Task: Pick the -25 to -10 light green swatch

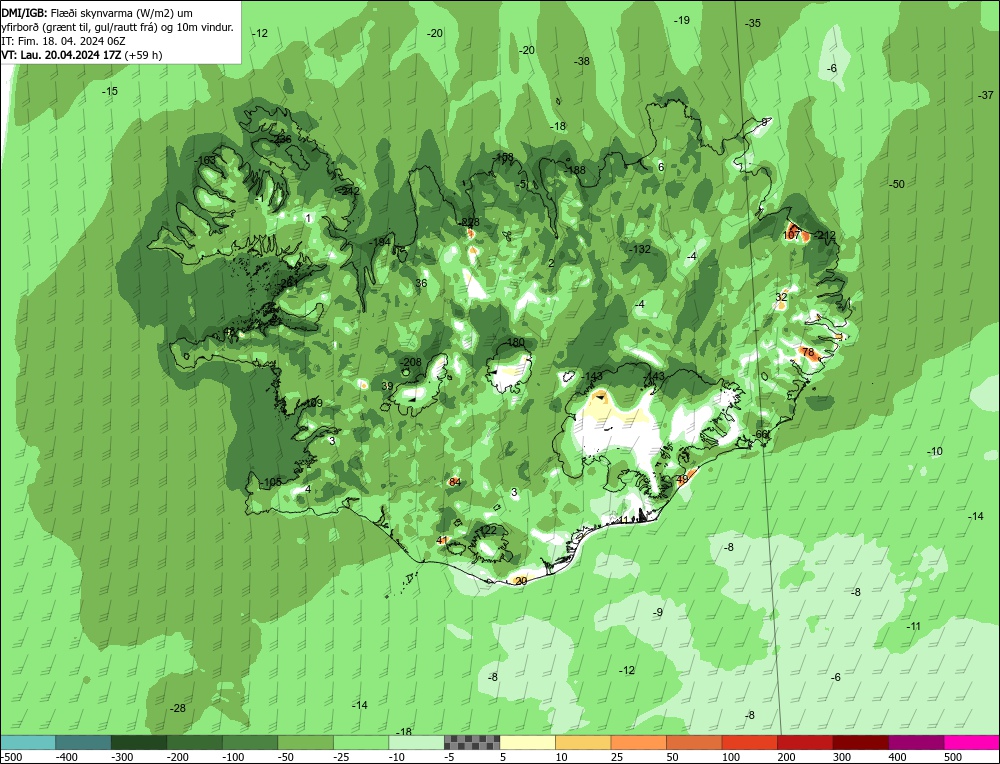Action: 361,742
